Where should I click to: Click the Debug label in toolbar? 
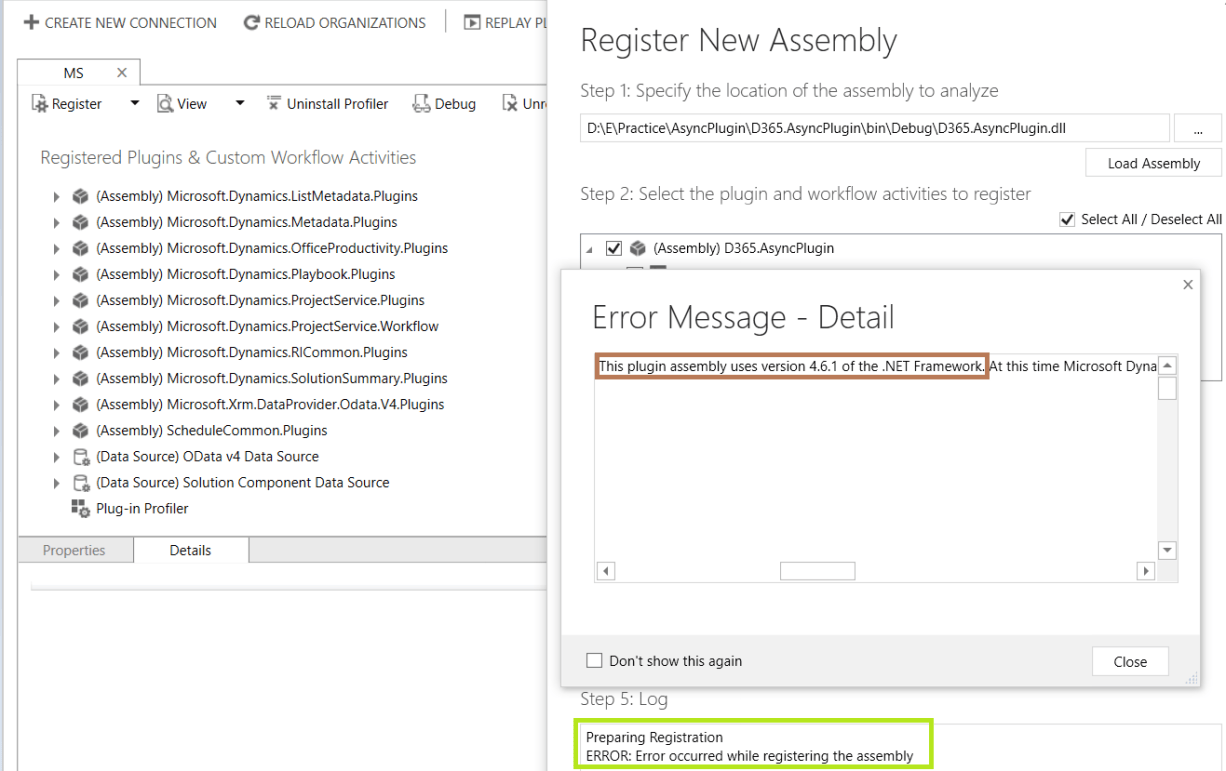(455, 104)
